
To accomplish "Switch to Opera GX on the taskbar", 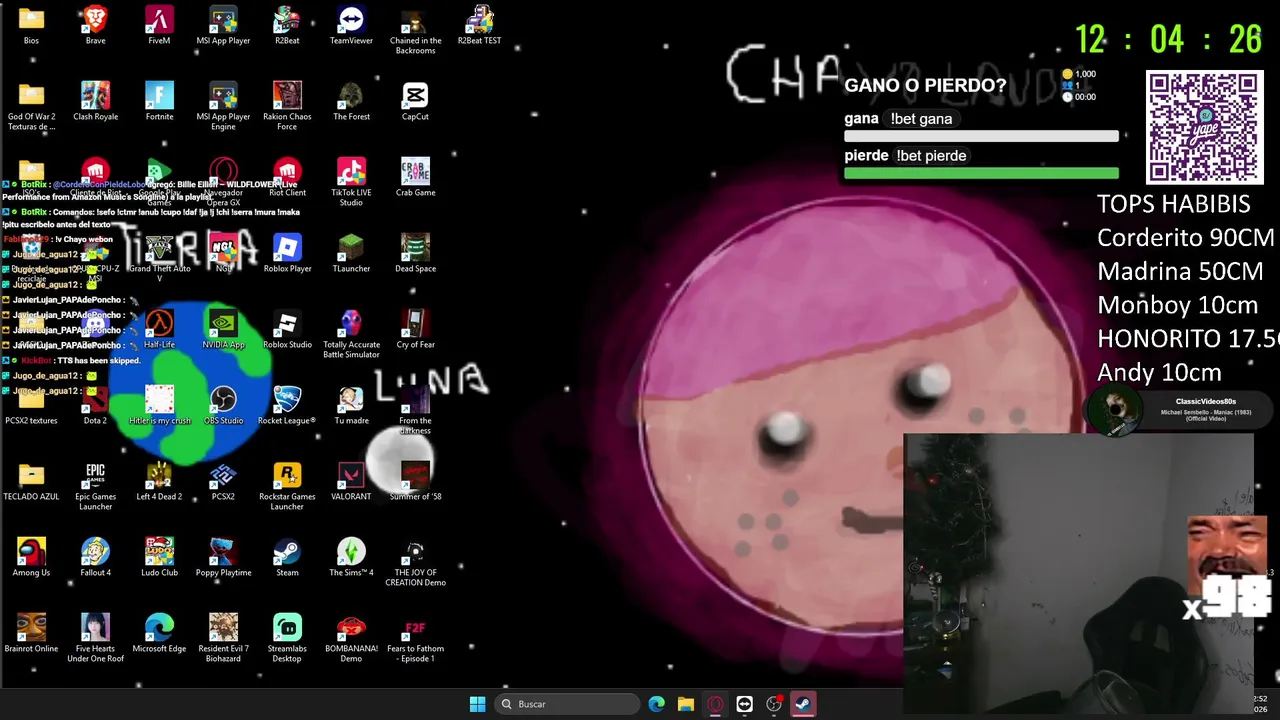I will click(715, 704).
